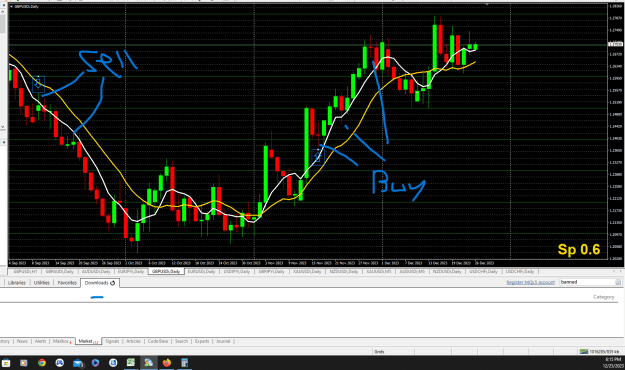Open Google Chrome from the taskbar

[x=41, y=363]
